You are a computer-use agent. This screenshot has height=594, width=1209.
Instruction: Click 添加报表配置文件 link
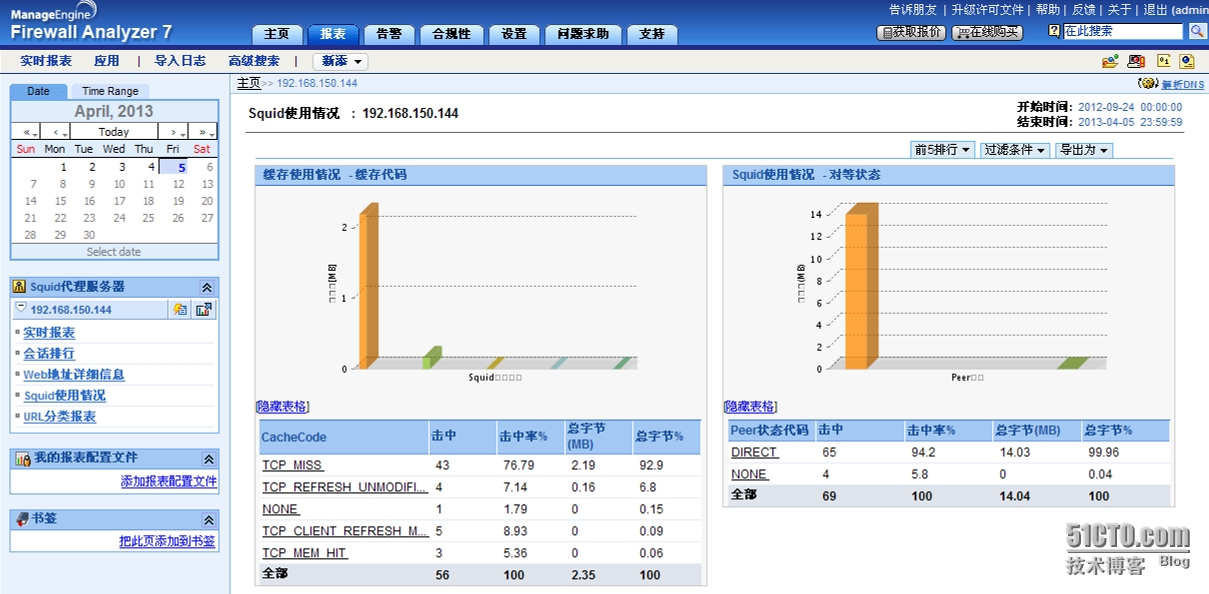(x=168, y=481)
